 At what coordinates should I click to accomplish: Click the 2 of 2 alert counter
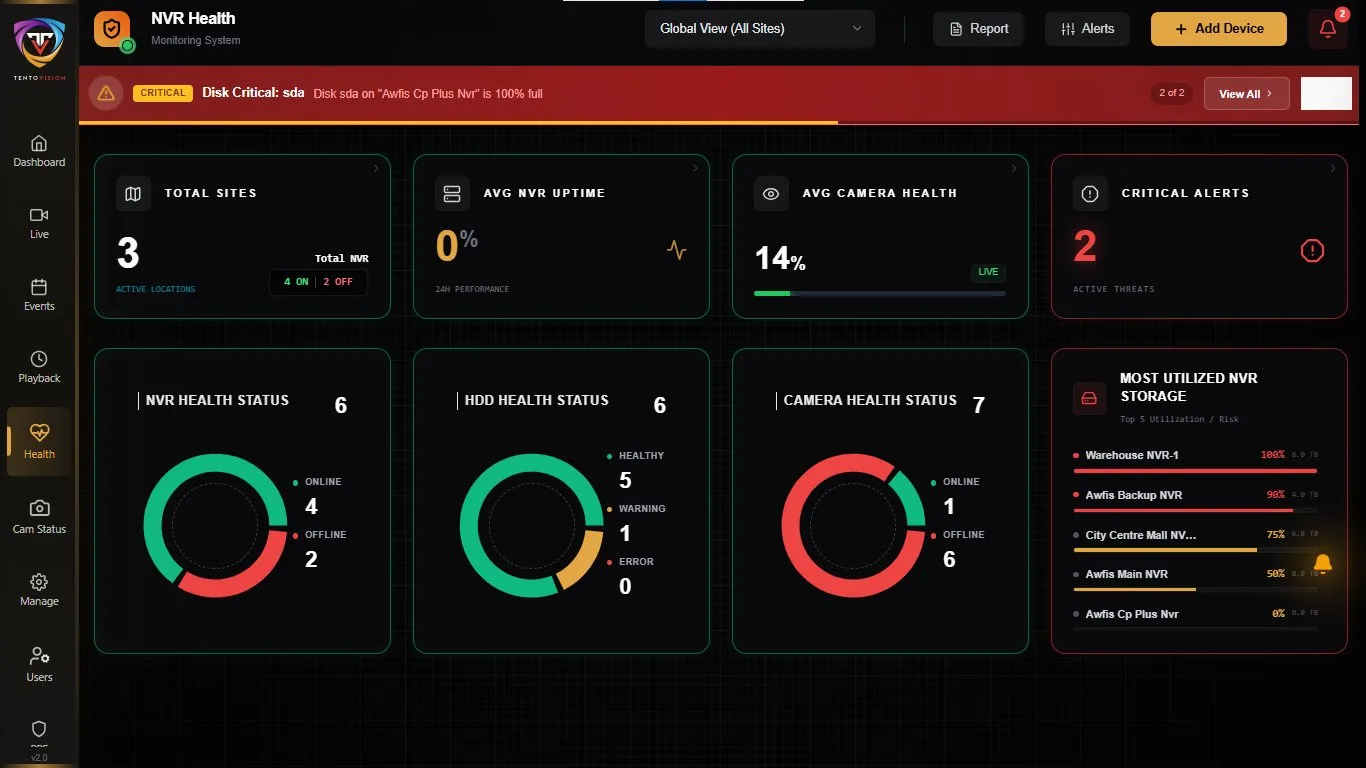(1171, 93)
